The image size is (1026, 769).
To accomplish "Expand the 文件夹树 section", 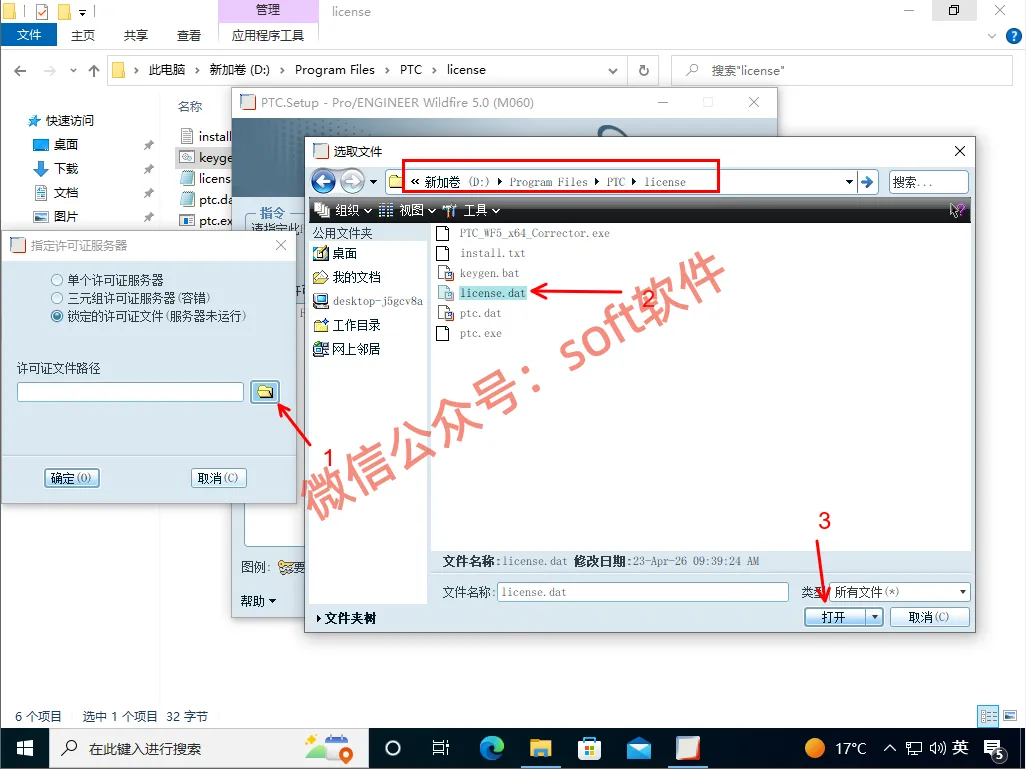I will 346,618.
